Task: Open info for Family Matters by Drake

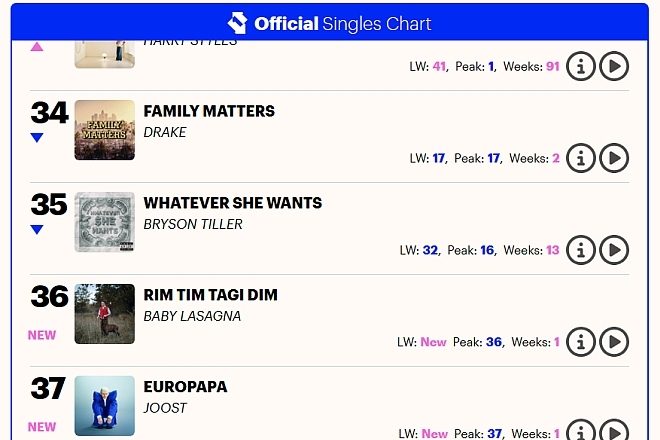Action: click(581, 158)
